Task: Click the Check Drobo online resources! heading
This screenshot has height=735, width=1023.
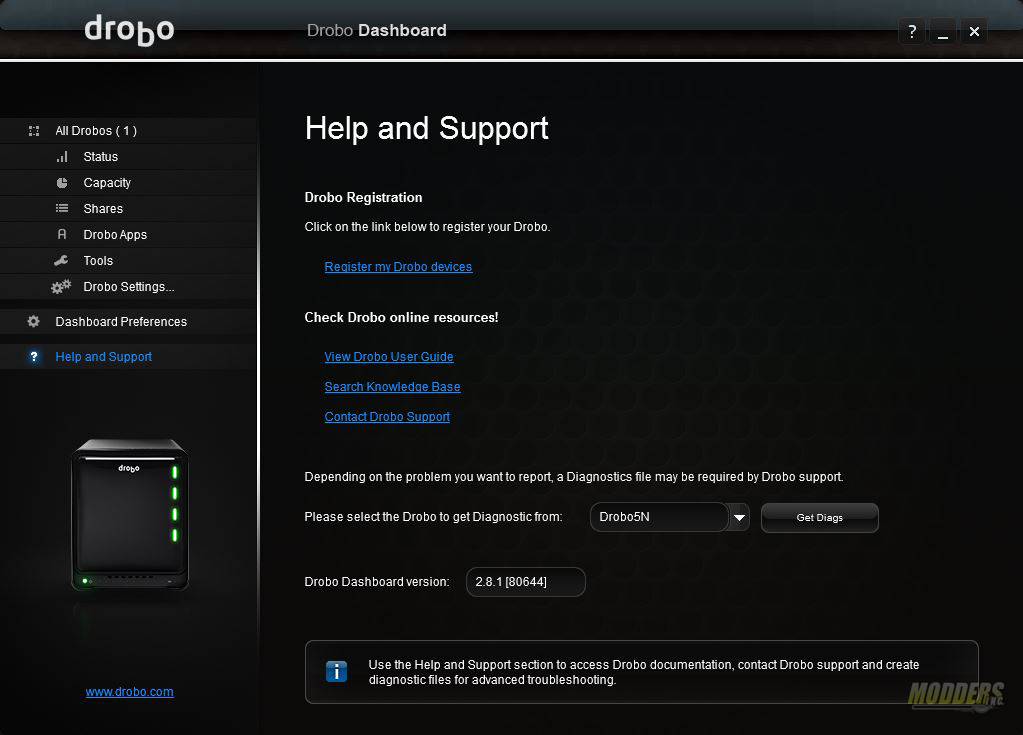Action: [x=401, y=318]
